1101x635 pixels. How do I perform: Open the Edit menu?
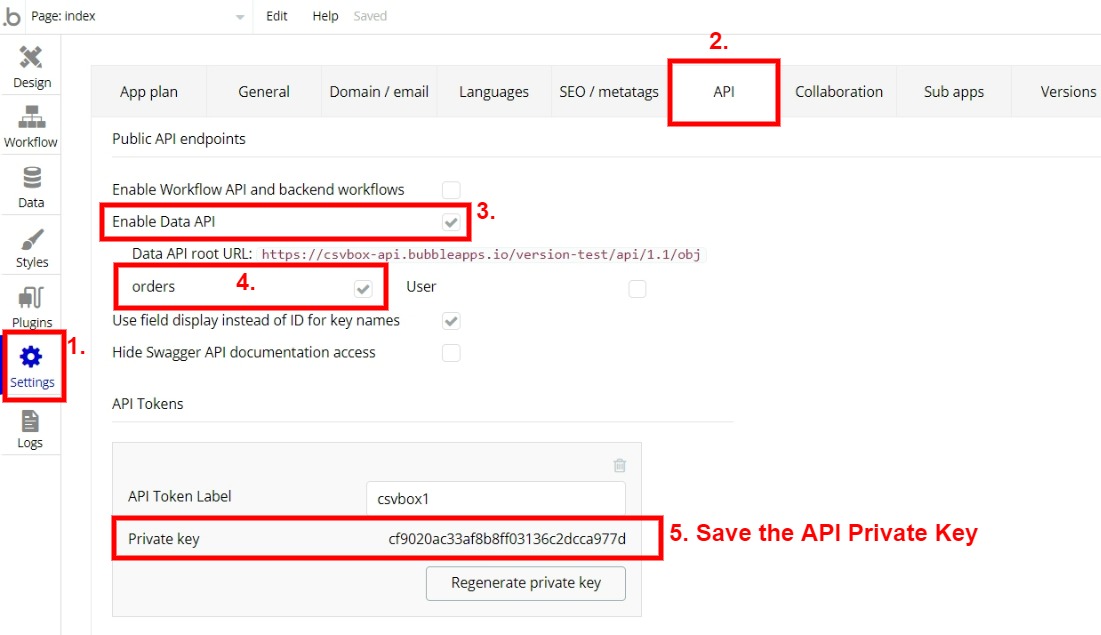click(277, 15)
